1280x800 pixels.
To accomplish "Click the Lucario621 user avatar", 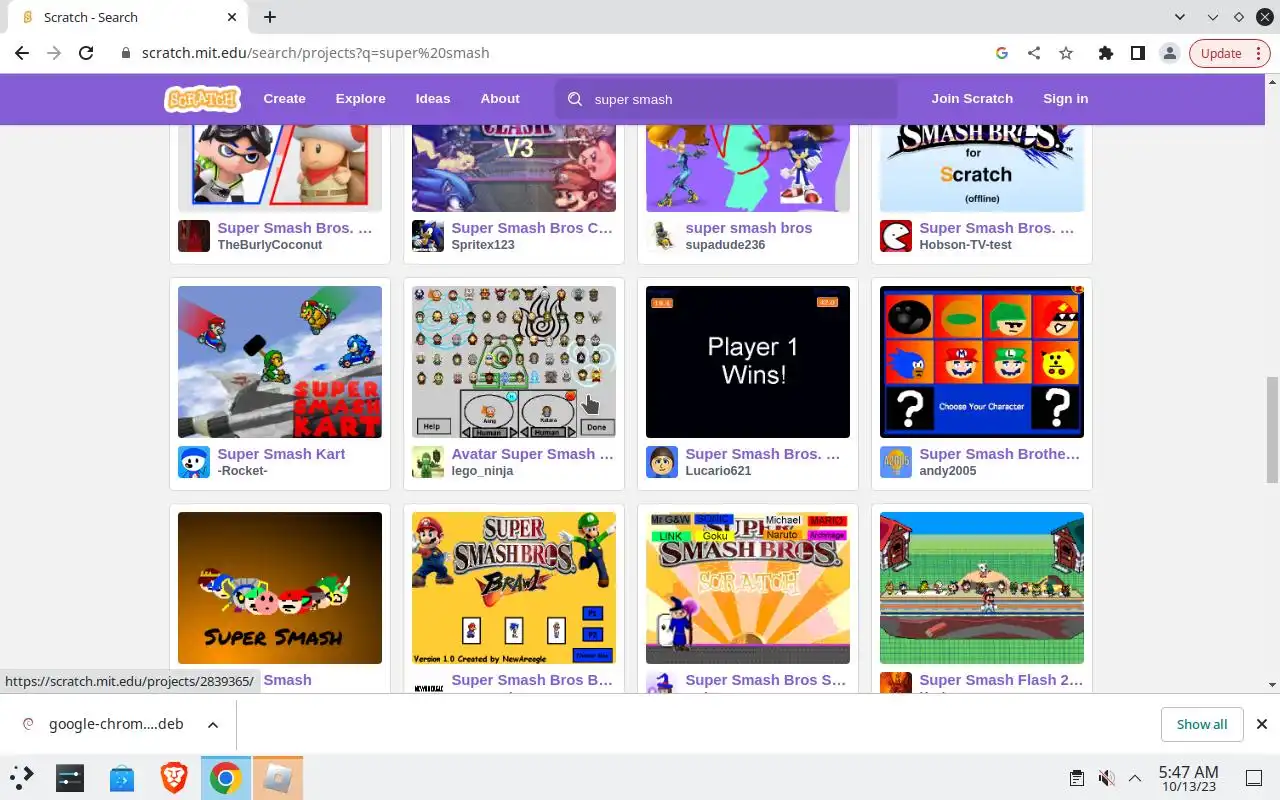I will point(662,462).
